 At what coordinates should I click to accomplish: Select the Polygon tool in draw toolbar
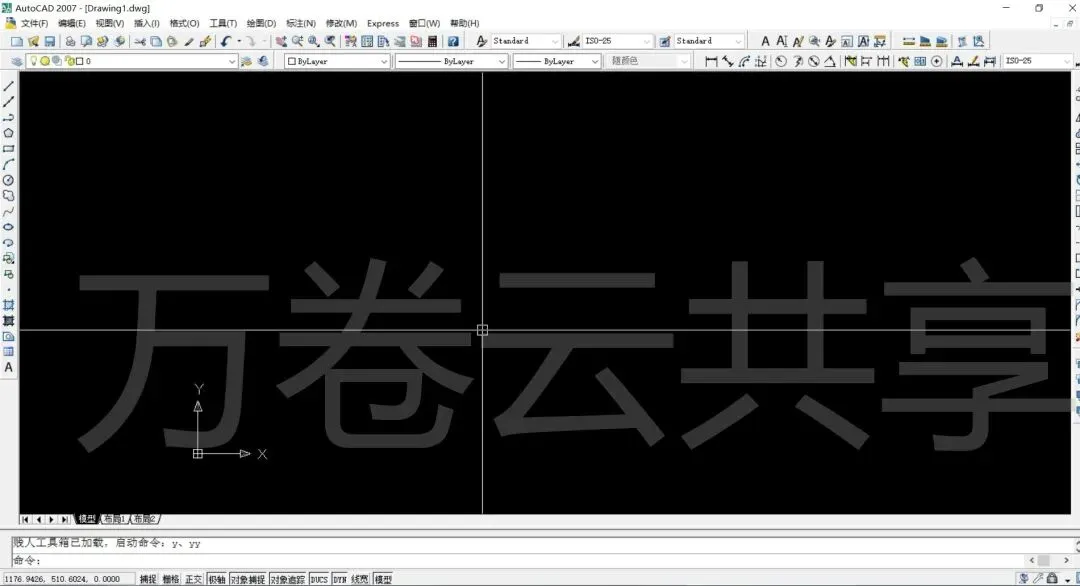pos(8,133)
